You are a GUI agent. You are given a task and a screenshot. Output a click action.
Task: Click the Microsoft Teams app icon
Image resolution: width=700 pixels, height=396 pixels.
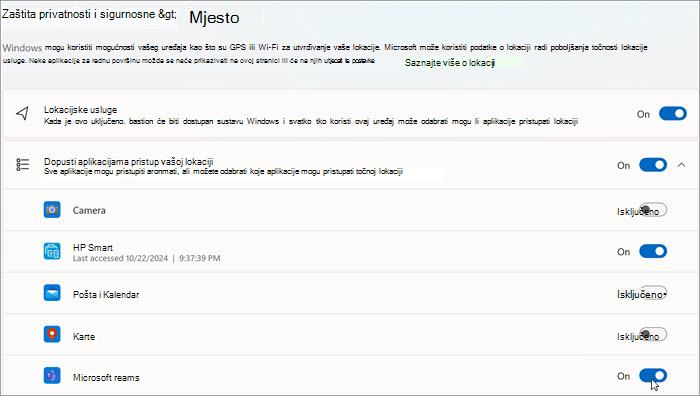point(52,376)
